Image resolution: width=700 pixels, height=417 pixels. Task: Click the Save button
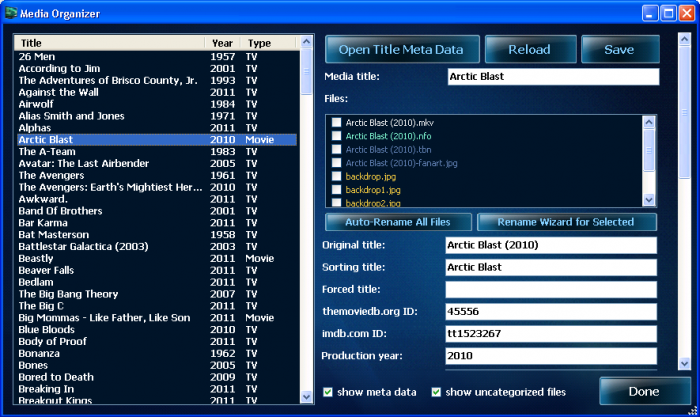620,49
